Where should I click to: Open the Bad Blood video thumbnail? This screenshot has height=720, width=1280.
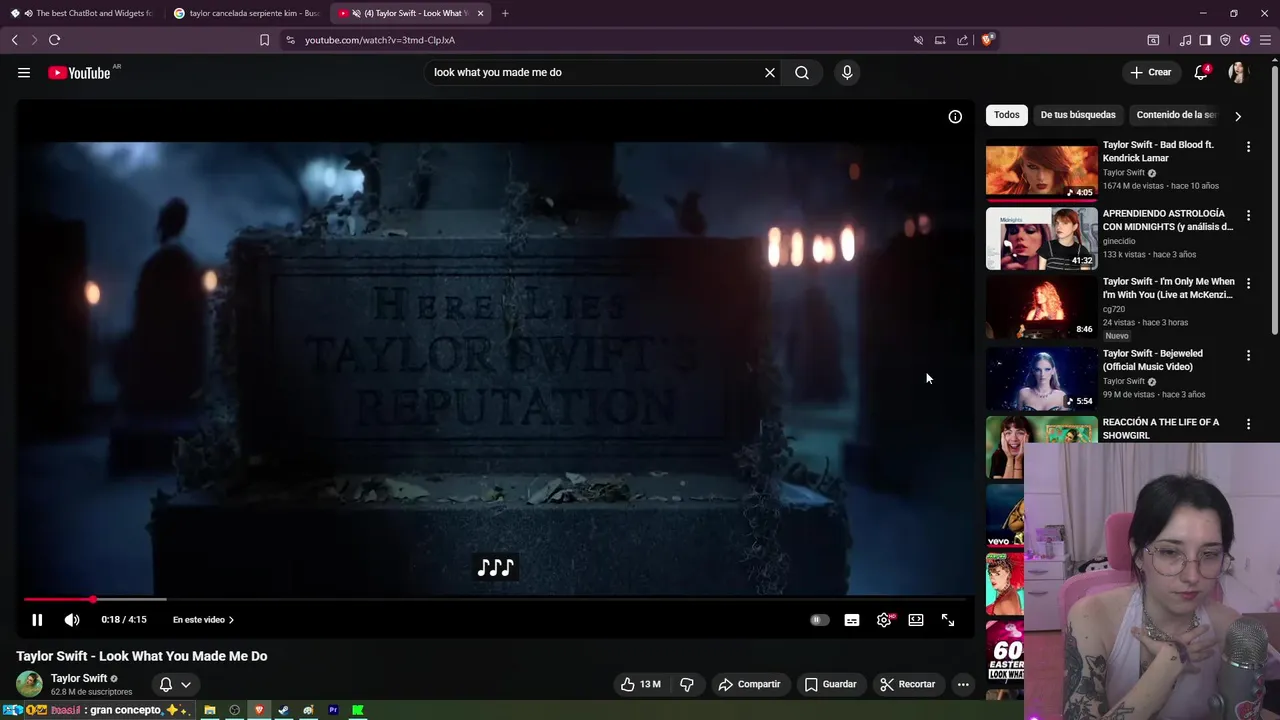coord(1042,170)
